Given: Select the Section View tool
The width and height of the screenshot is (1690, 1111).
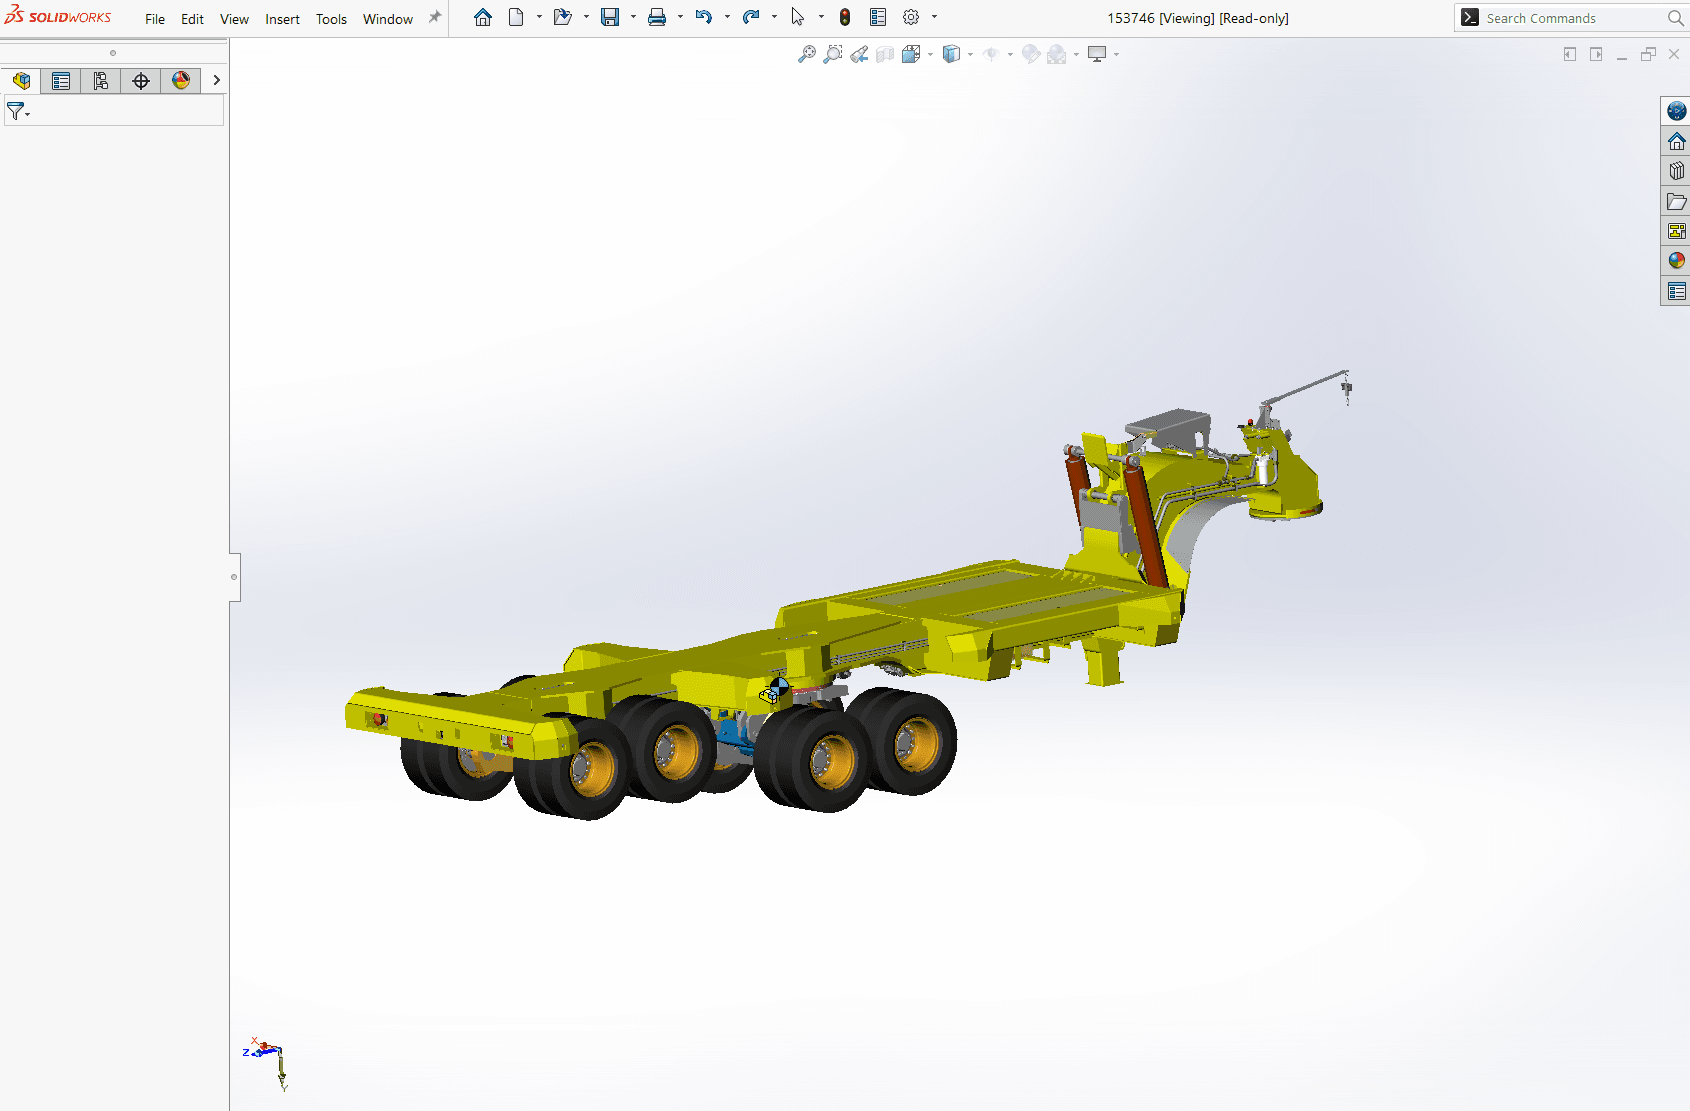Looking at the screenshot, I should 884,54.
